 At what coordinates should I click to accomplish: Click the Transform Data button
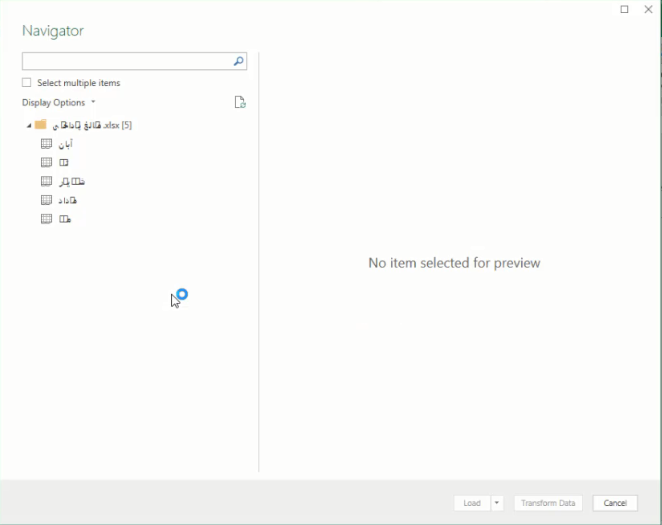(x=548, y=503)
